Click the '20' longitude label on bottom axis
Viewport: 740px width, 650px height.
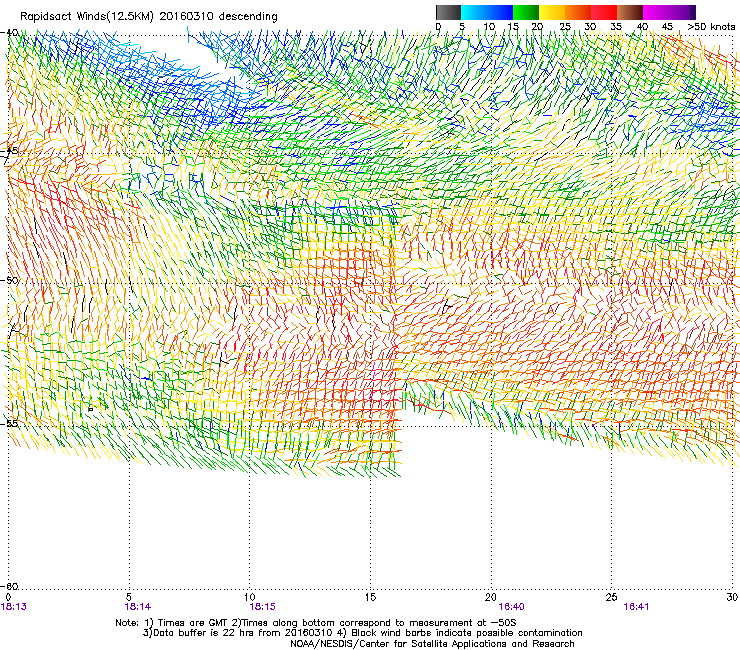click(x=491, y=597)
